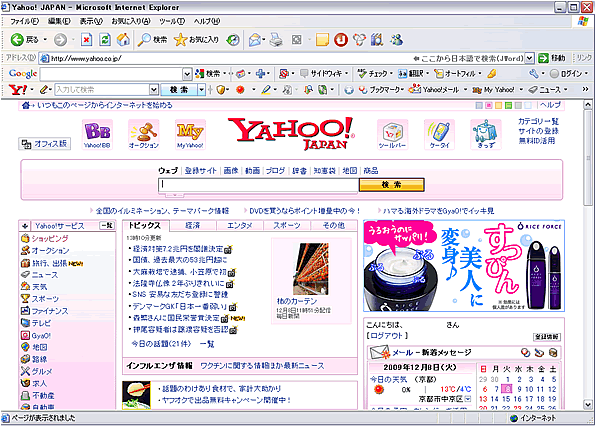Open the History toolbar icon
The height and width of the screenshot is (426, 595).
(x=233, y=40)
